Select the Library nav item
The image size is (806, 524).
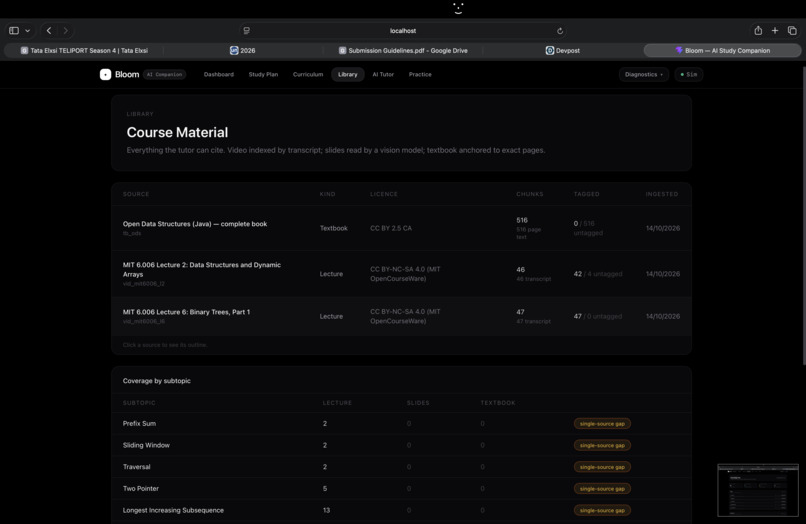(347, 75)
